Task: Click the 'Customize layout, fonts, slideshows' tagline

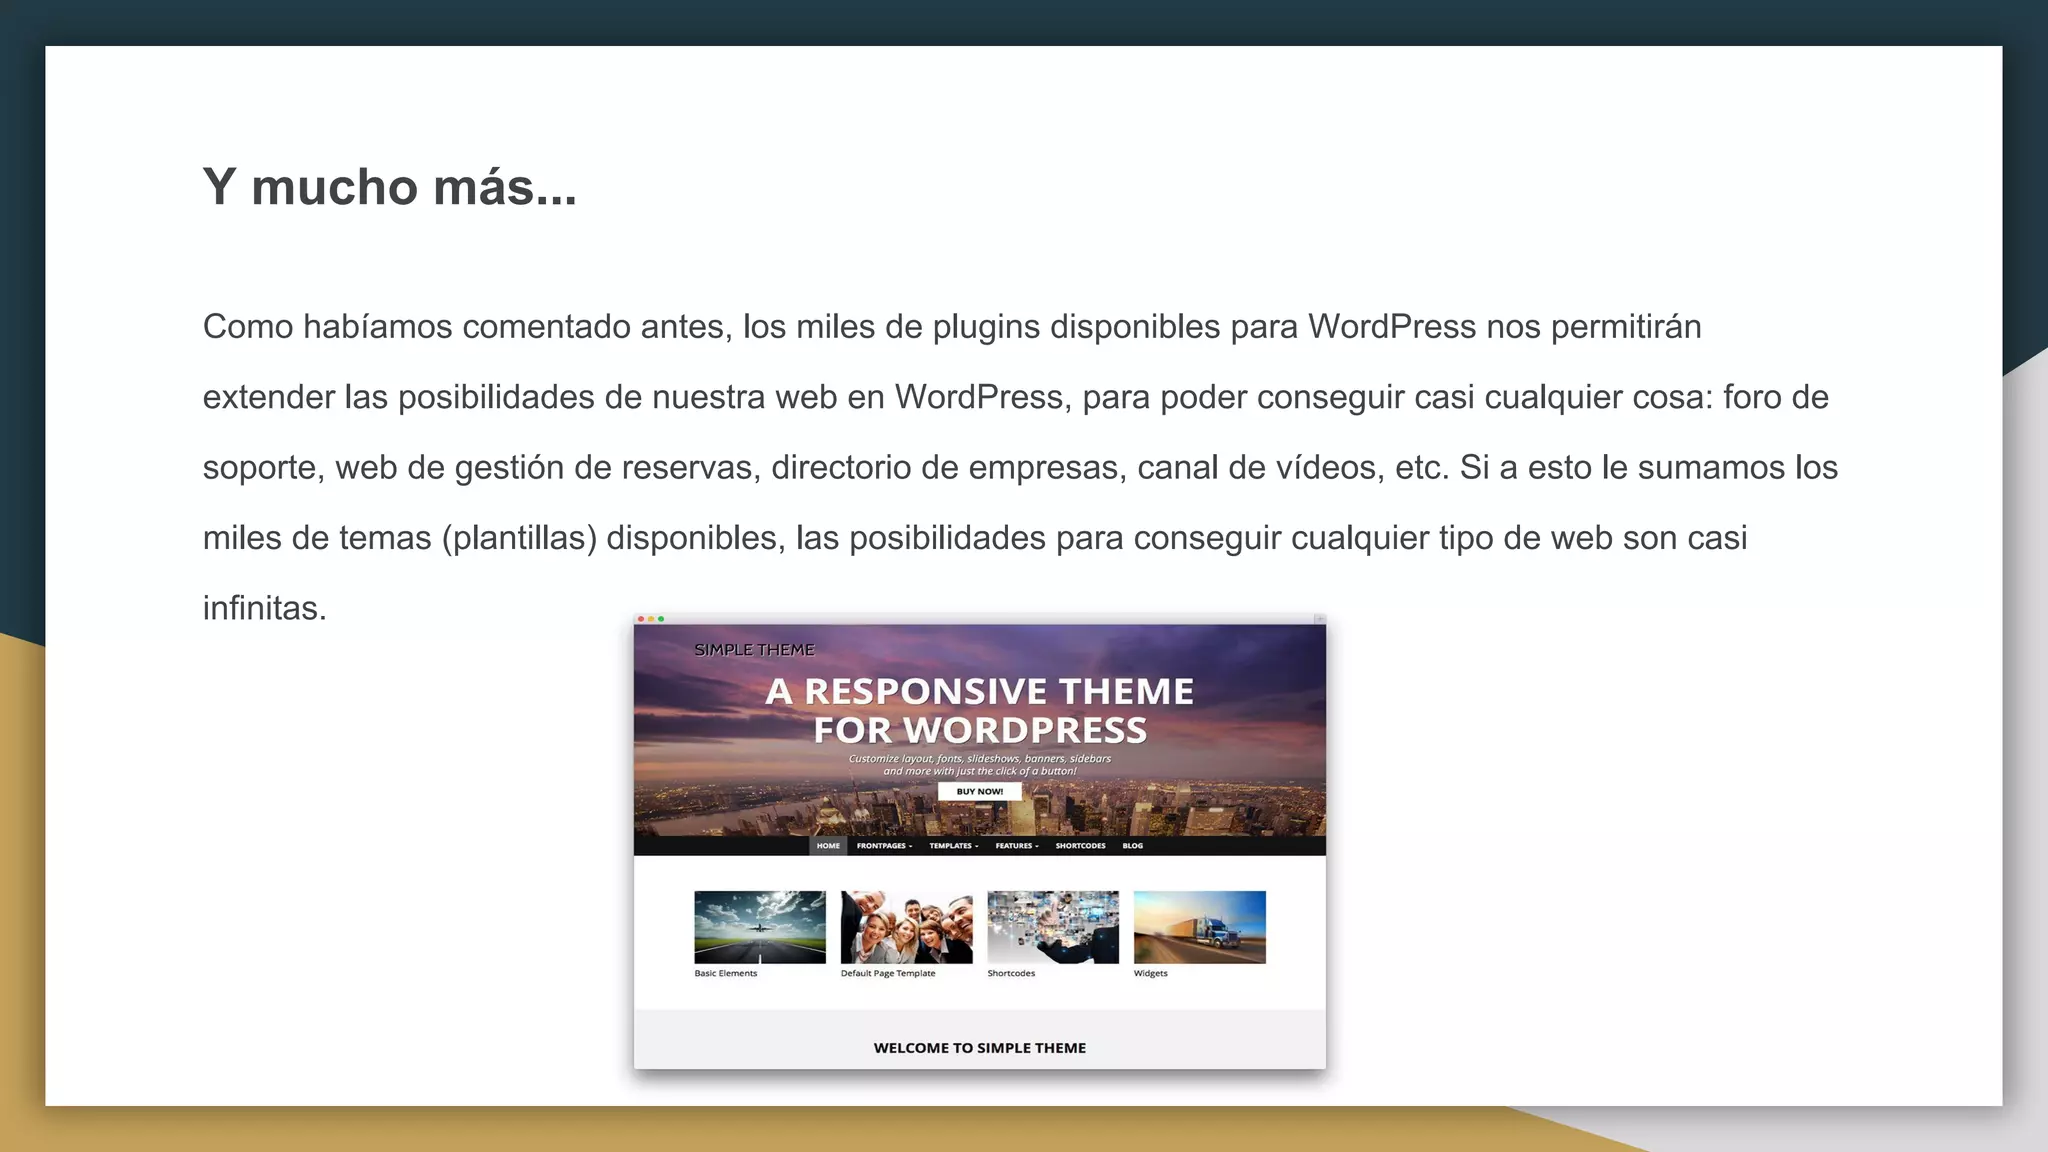Action: pos(980,765)
